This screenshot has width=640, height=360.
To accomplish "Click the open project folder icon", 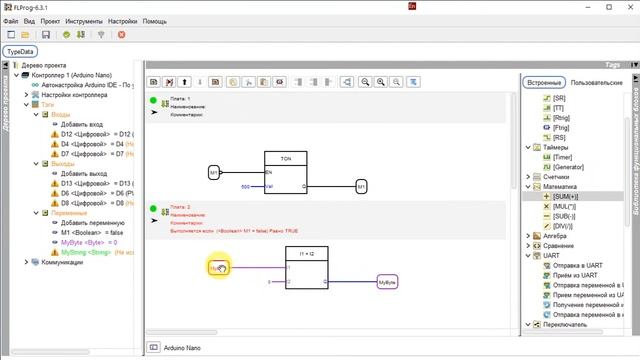I will click(25, 35).
